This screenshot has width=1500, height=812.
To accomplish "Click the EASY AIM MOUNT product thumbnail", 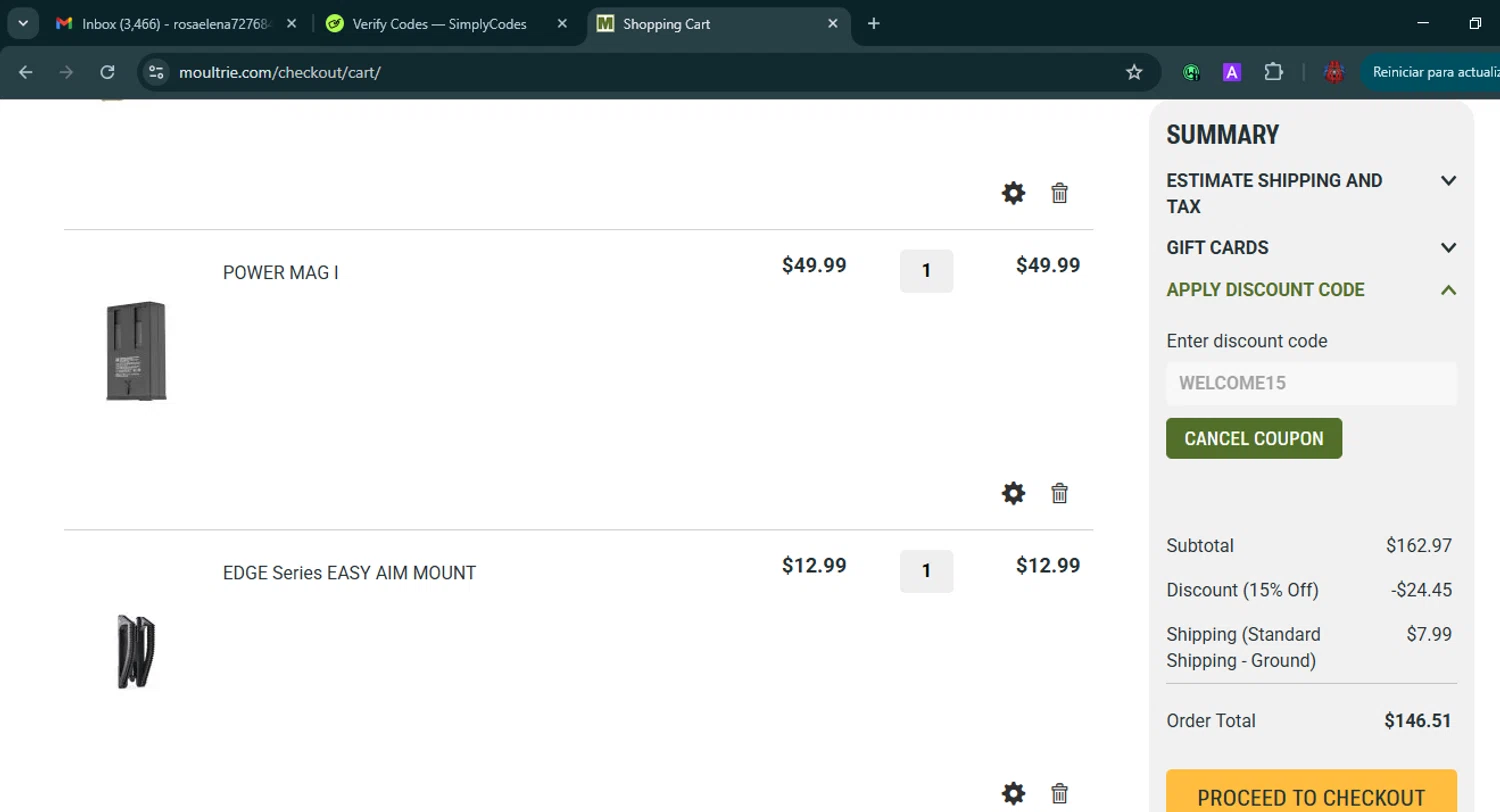I will 137,651.
